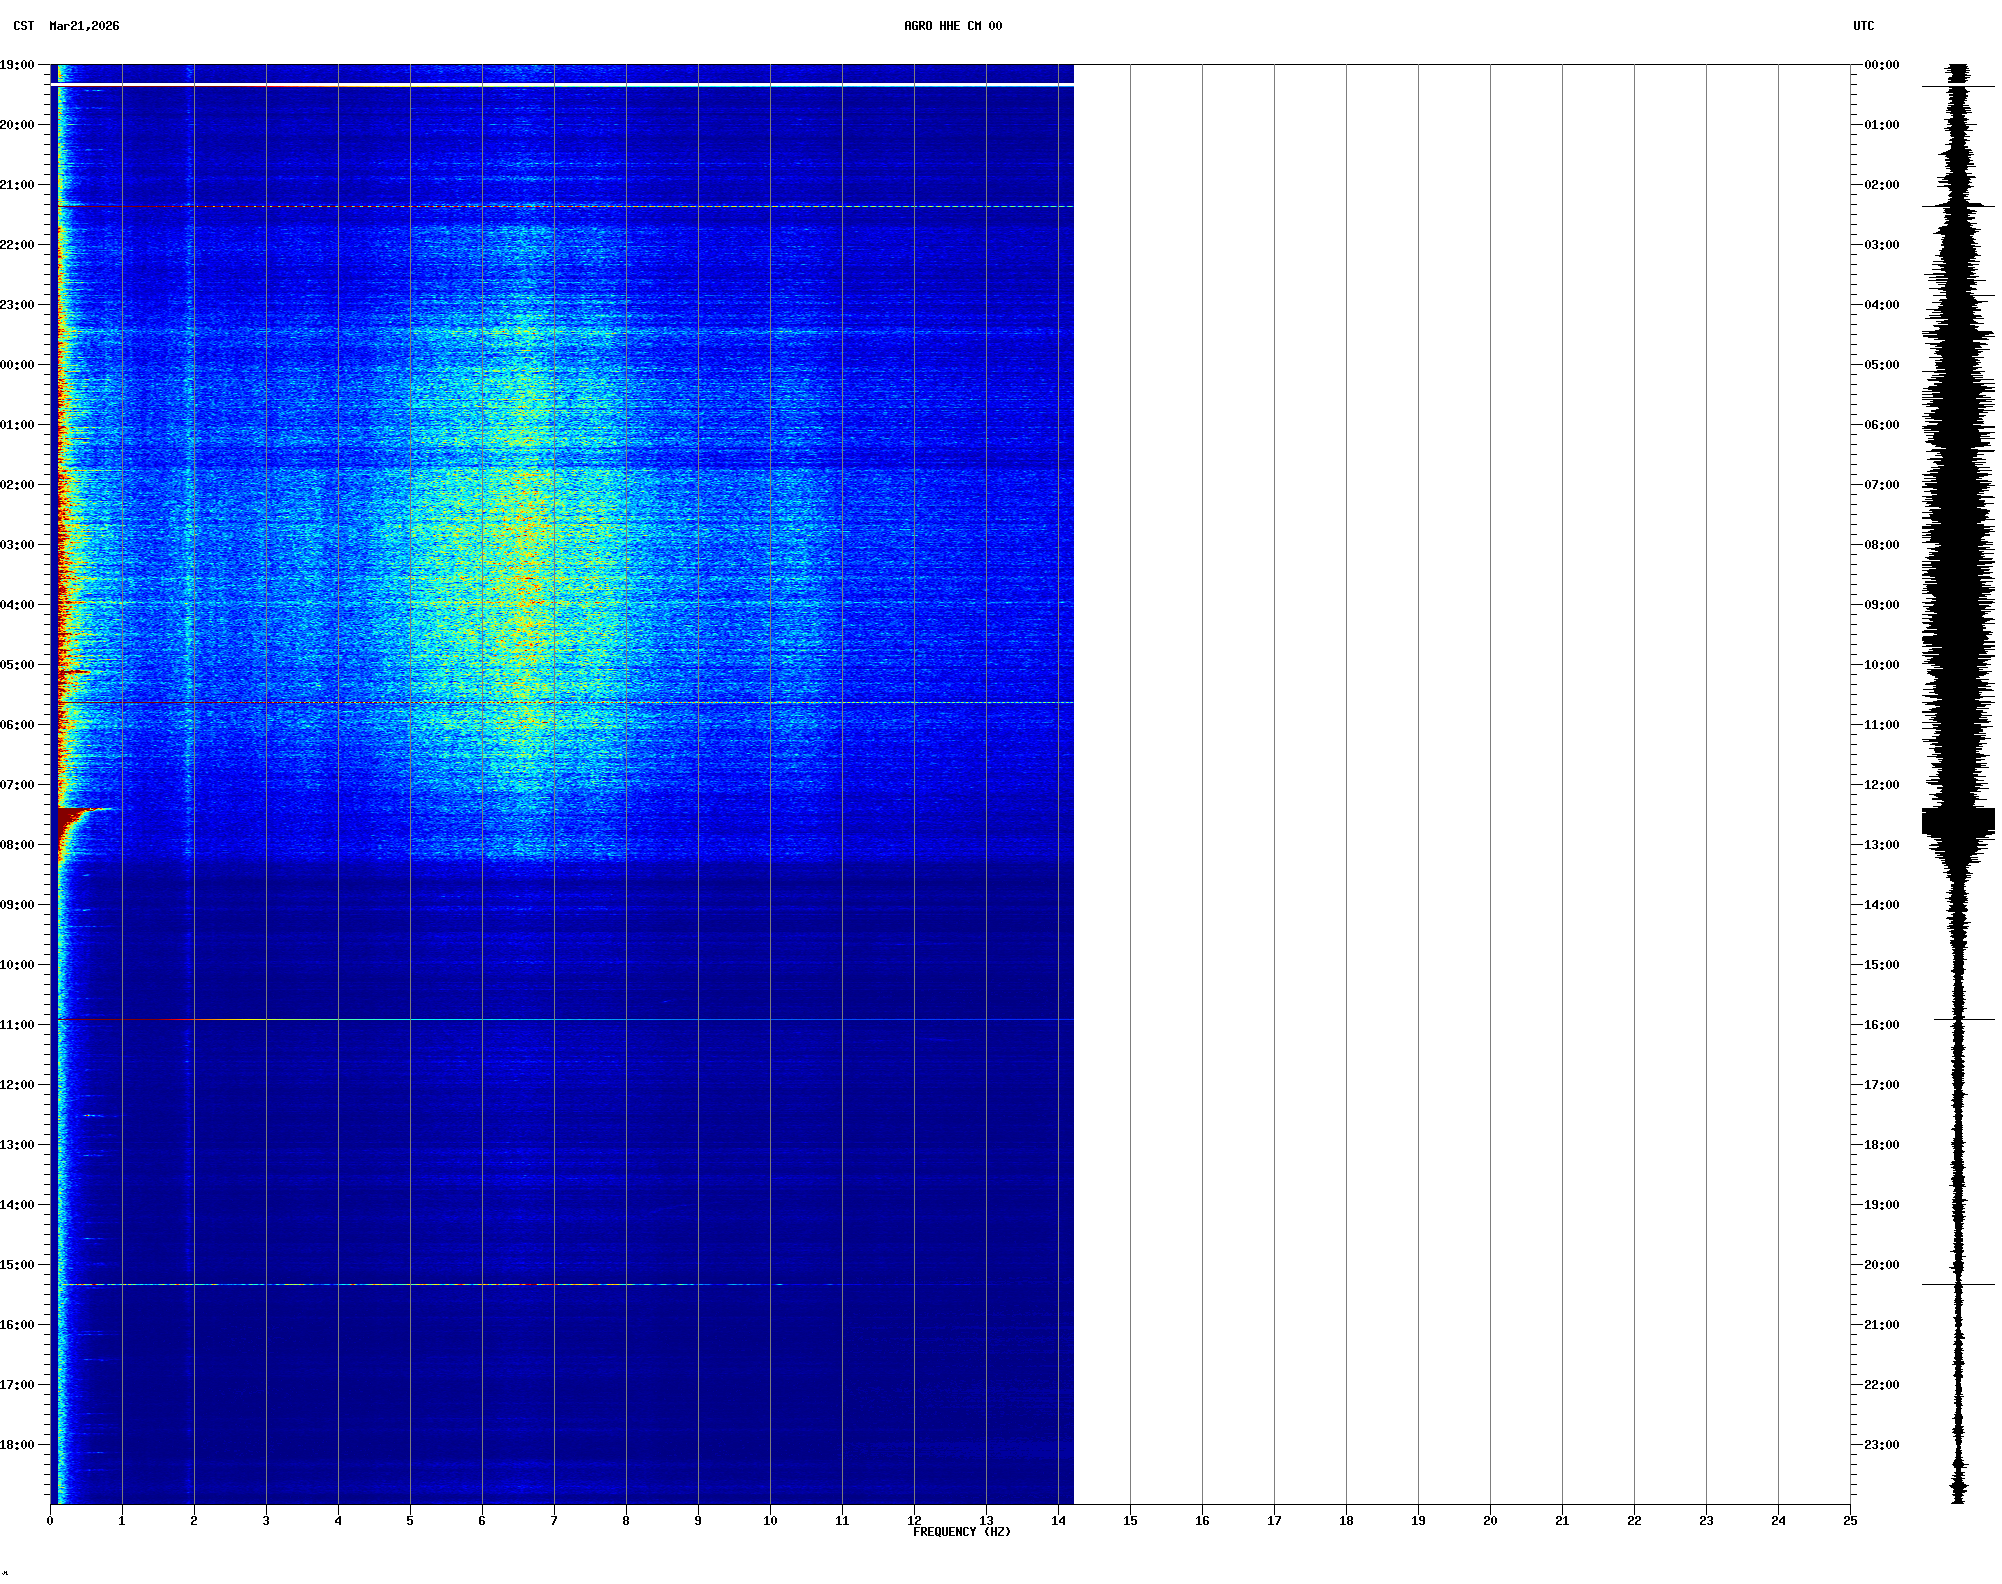Viewport: 2002px width, 1584px height.
Task: Click the large clipped event in seismogram trace
Action: (1957, 821)
